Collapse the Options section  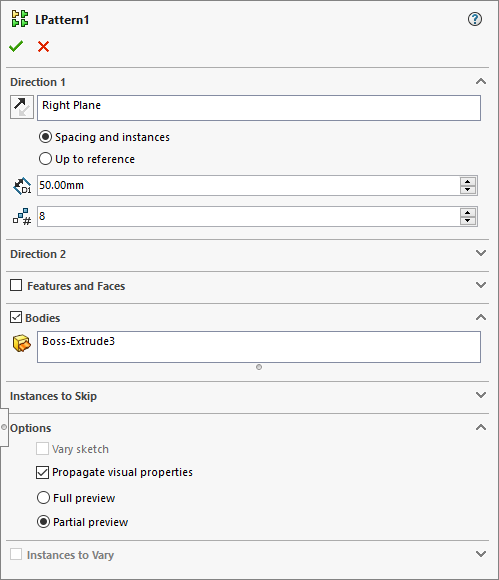(x=481, y=427)
